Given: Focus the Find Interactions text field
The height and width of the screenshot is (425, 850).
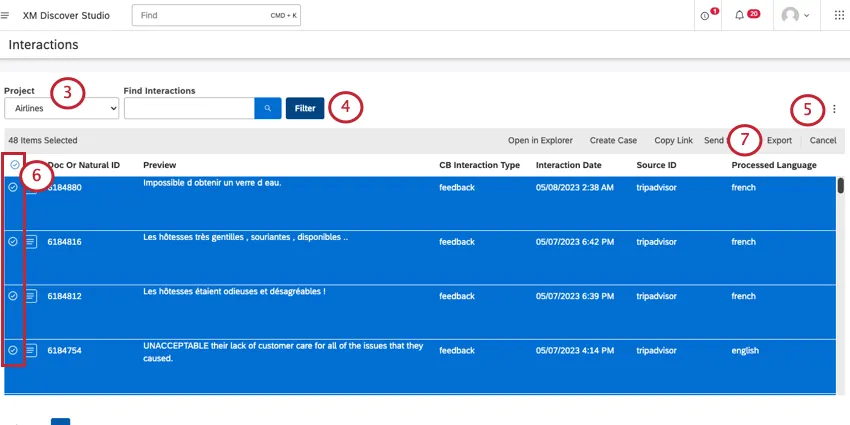Looking at the screenshot, I should [x=189, y=108].
